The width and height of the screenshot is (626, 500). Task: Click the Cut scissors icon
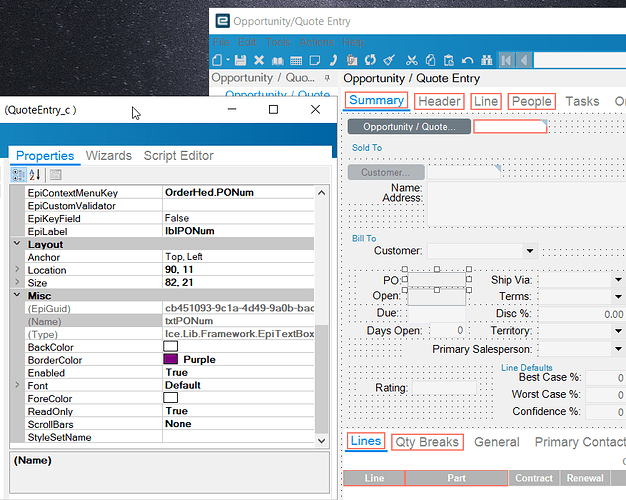click(412, 61)
